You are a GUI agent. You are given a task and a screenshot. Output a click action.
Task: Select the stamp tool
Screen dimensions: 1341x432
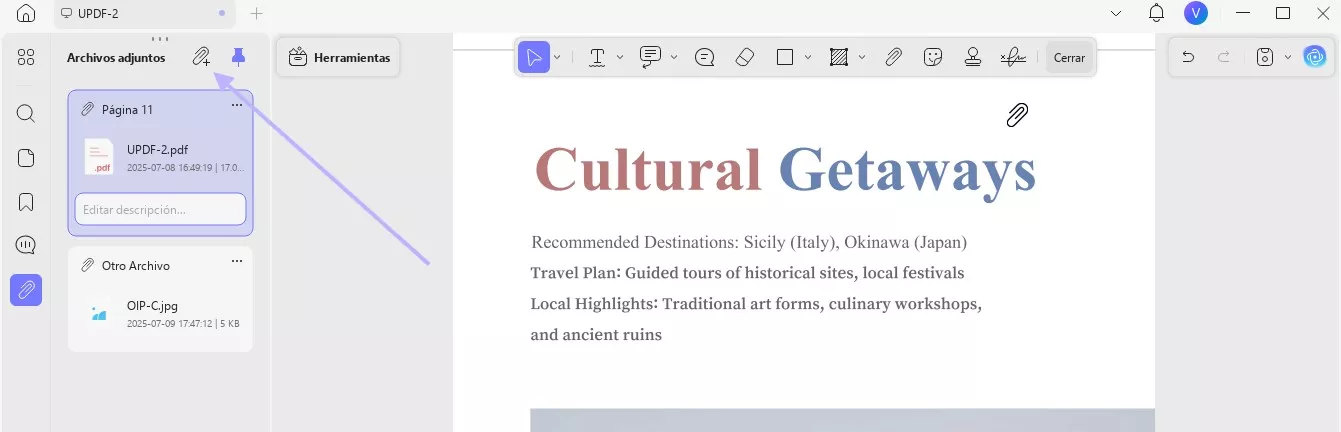[x=972, y=57]
